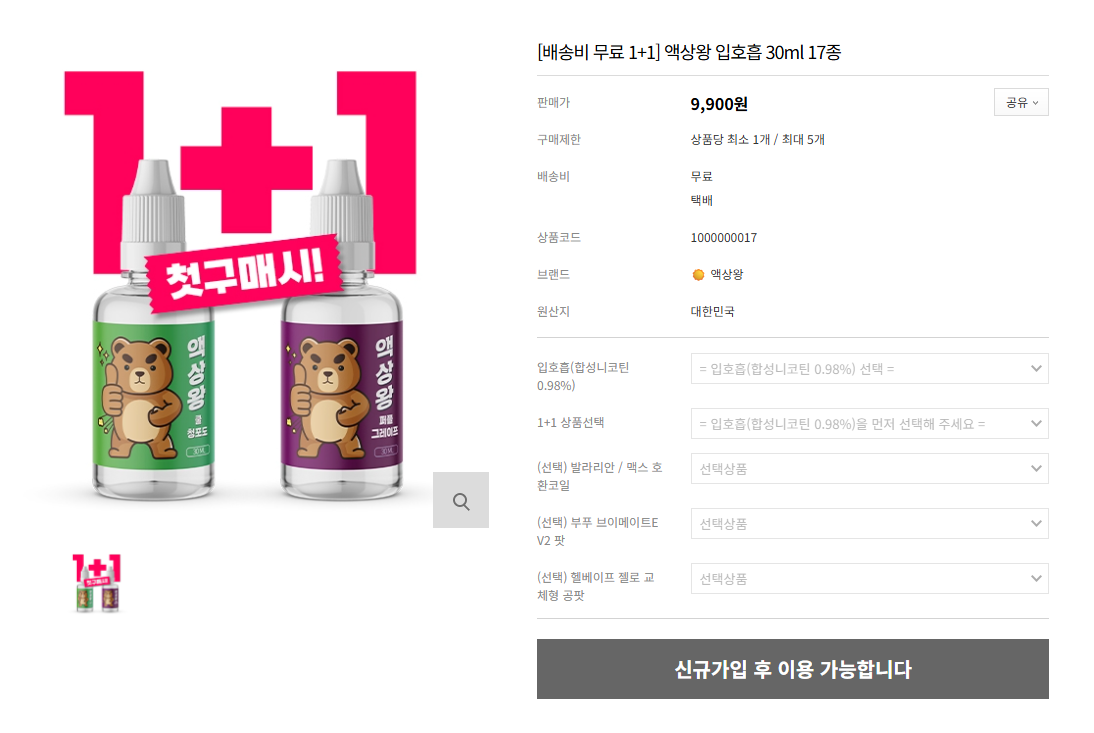This screenshot has width=1094, height=733.
Task: Open the 부푸 브이메이트E V2 팟 dropdown
Action: click(x=869, y=524)
